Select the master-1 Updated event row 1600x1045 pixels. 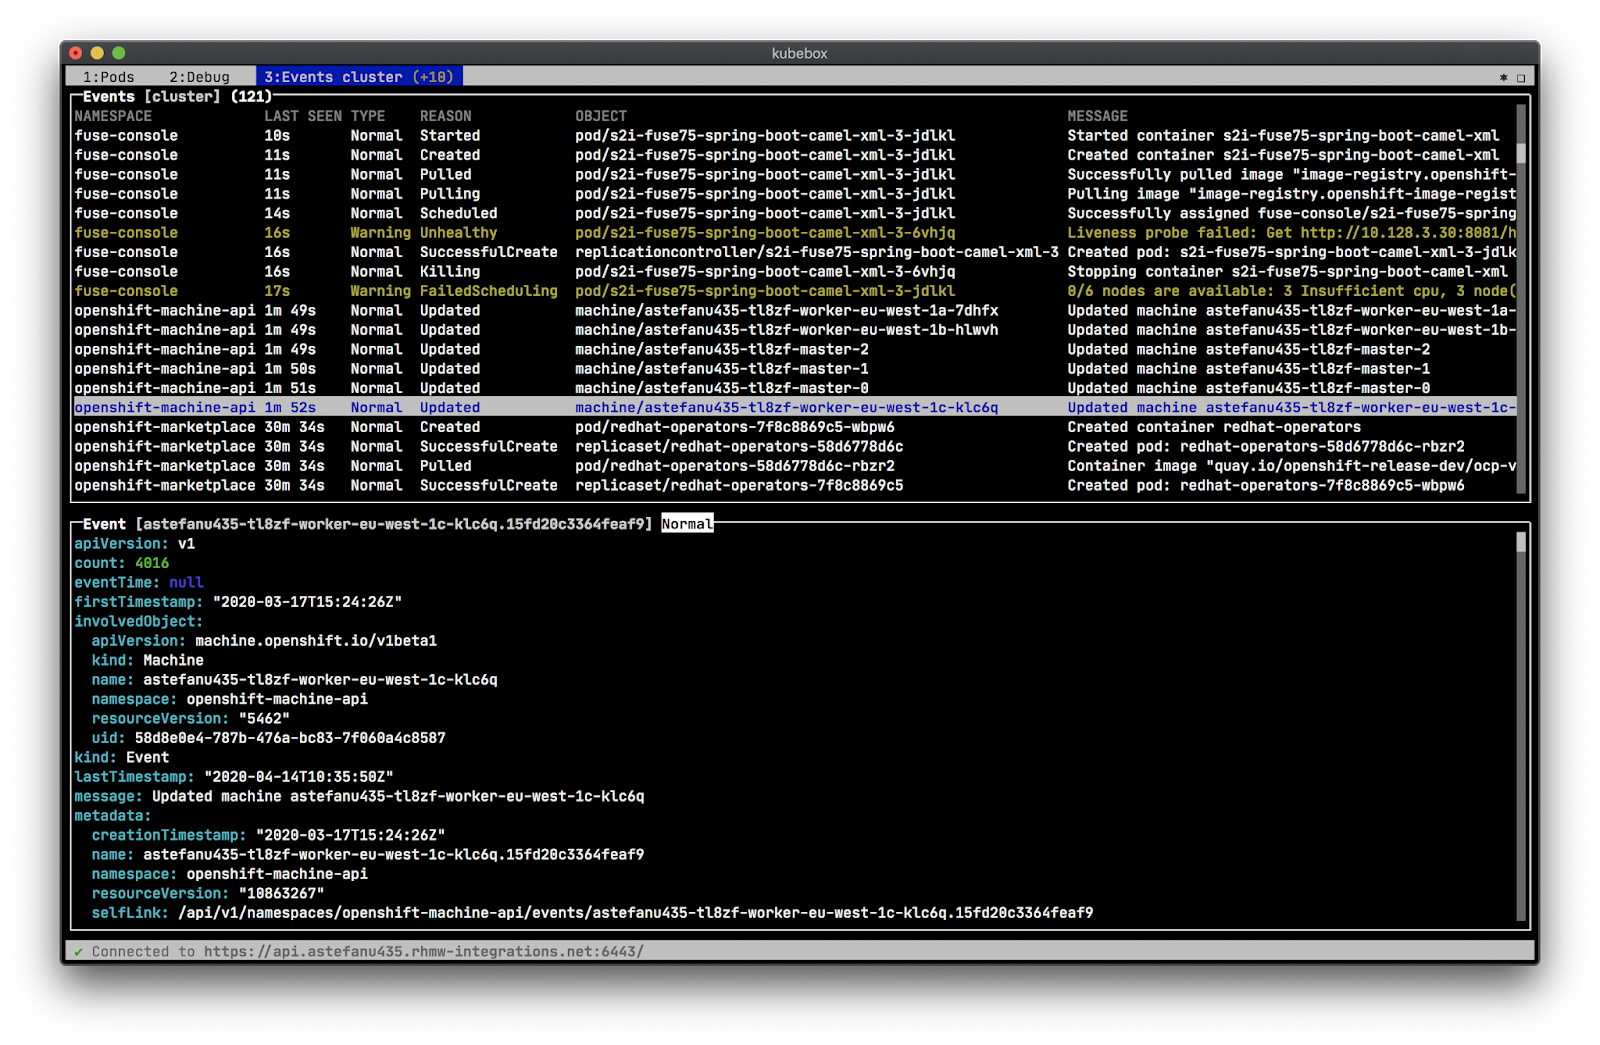coord(795,369)
